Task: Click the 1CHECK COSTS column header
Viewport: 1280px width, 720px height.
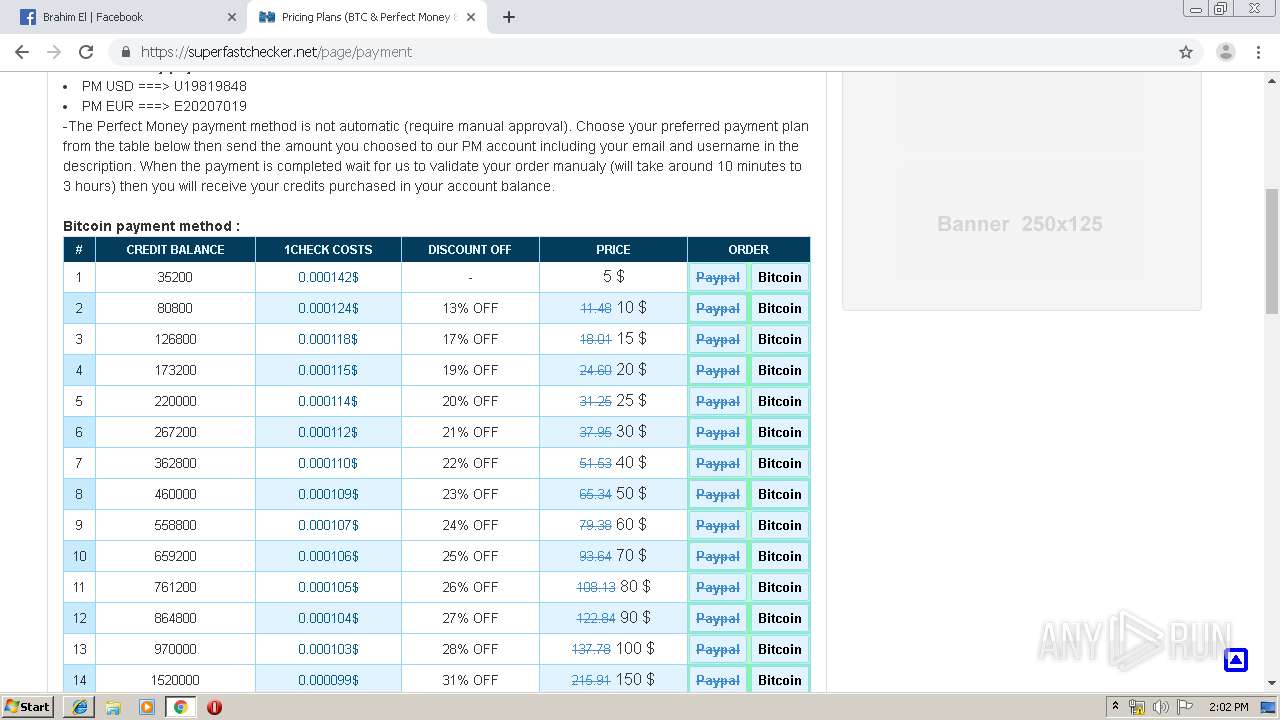Action: click(x=328, y=249)
